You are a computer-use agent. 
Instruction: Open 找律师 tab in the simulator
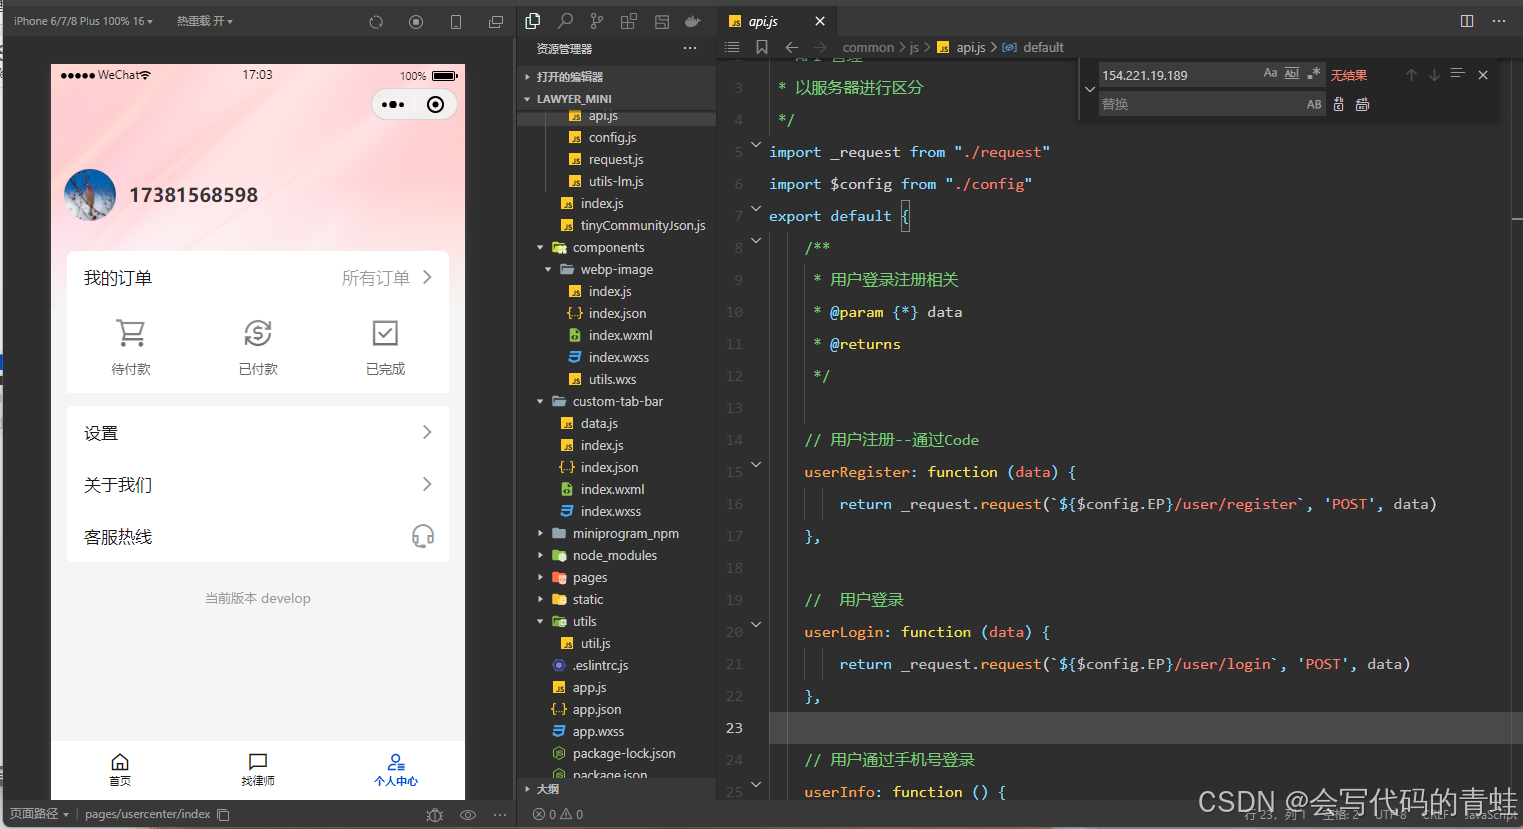click(258, 770)
